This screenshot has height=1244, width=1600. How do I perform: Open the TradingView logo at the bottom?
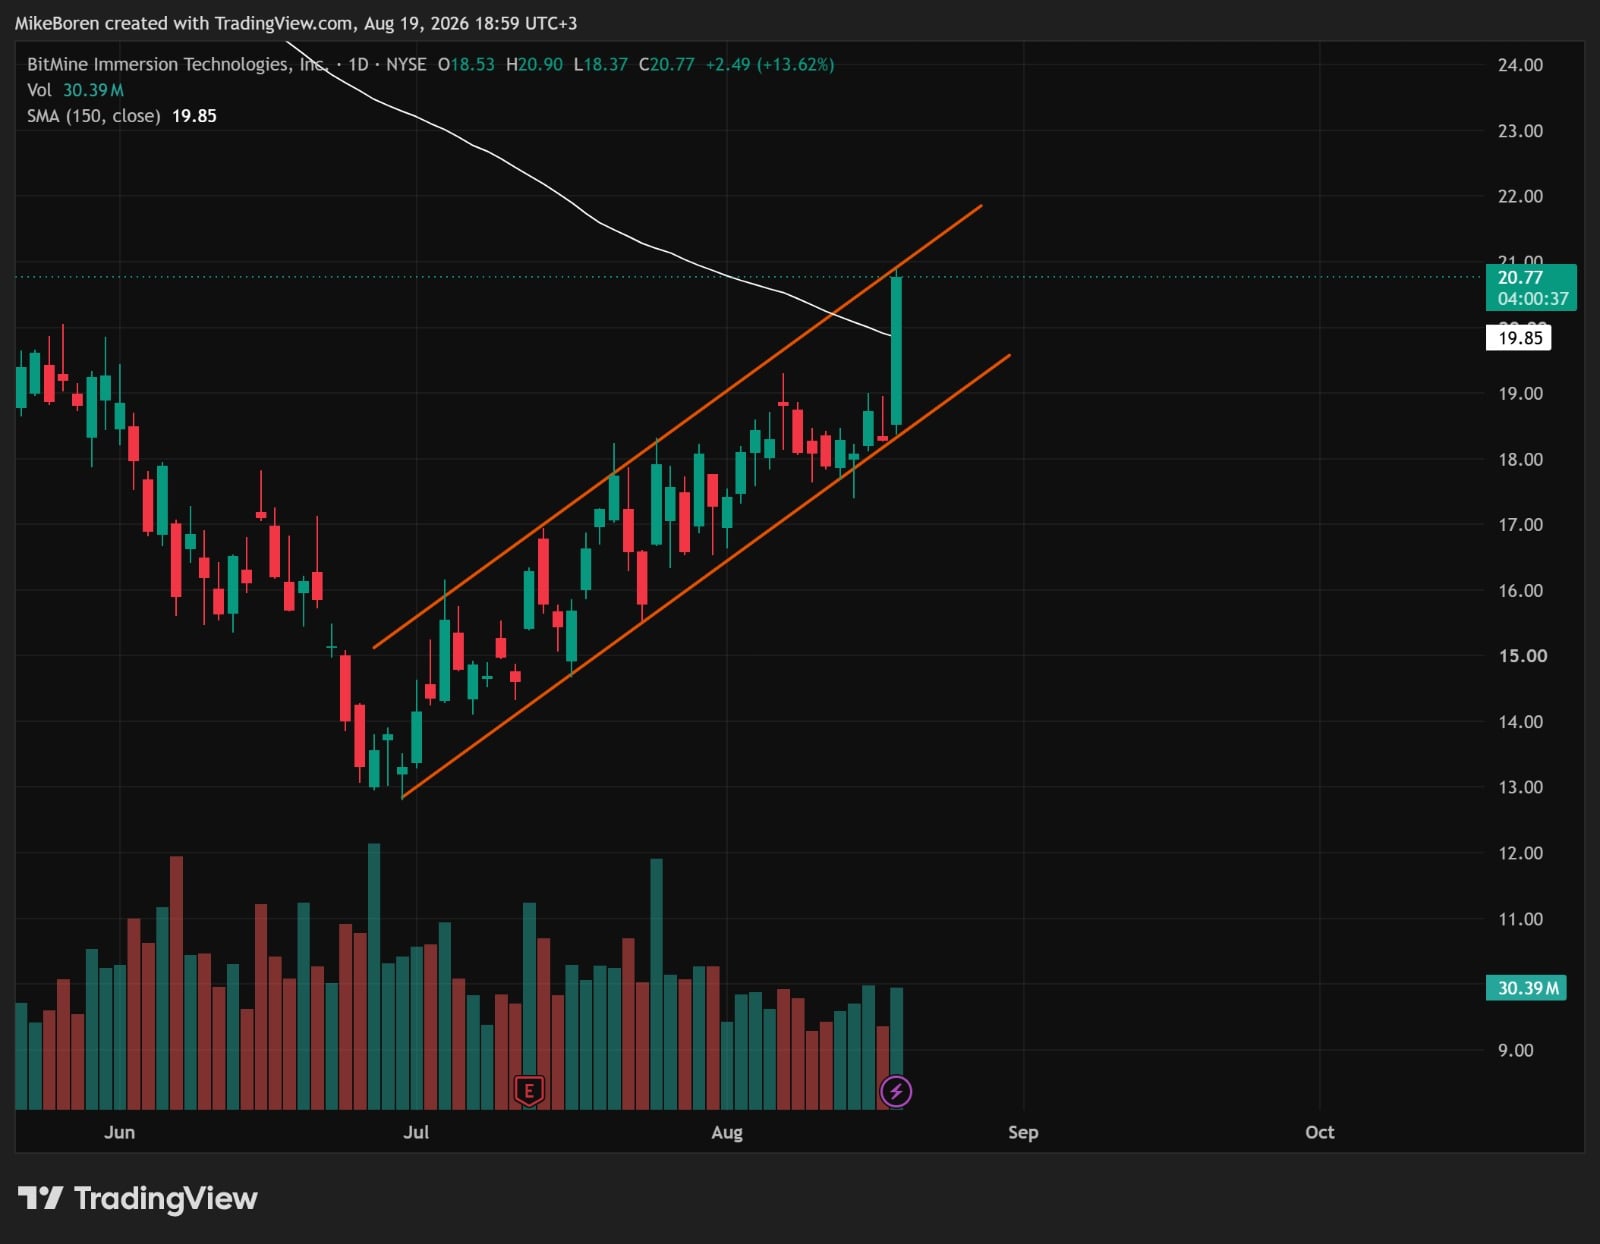137,1198
